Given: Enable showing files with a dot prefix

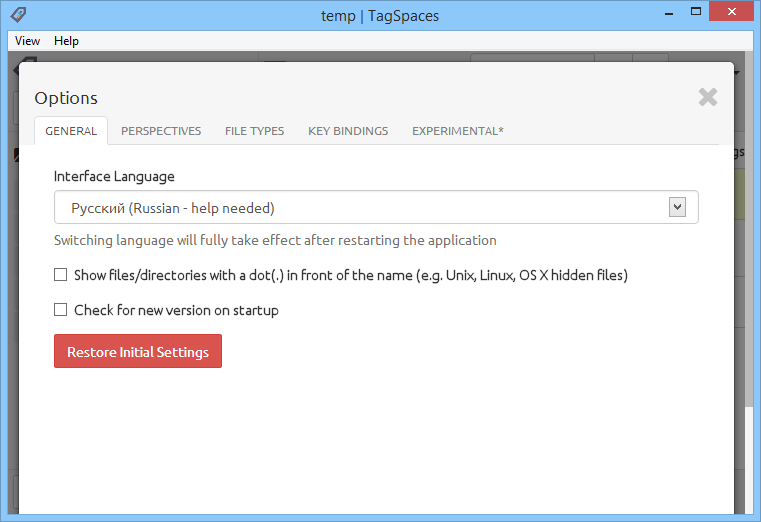Looking at the screenshot, I should 60,275.
